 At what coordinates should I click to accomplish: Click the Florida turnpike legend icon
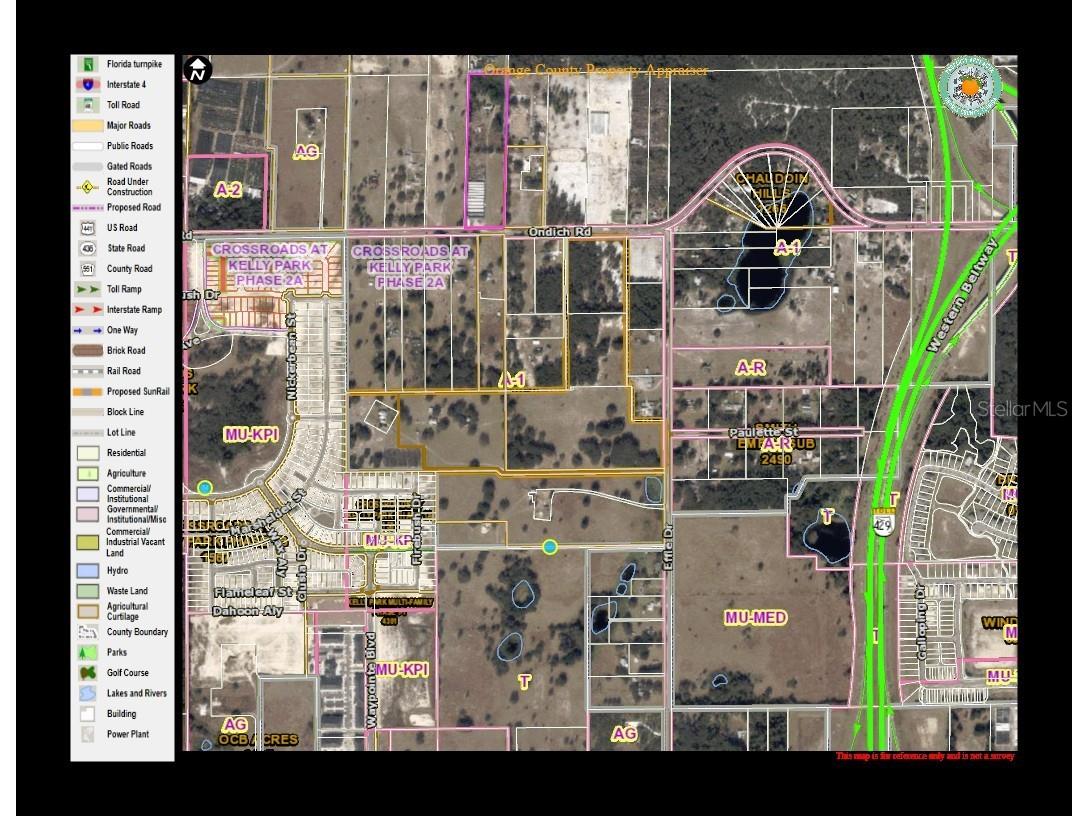(x=88, y=65)
